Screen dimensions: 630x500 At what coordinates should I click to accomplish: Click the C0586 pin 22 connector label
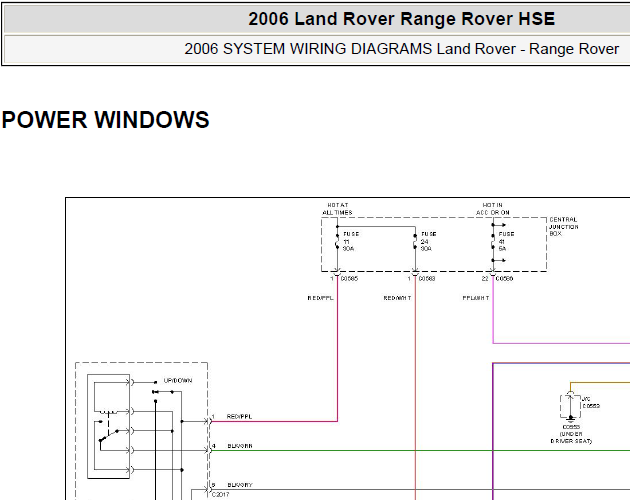[497, 279]
